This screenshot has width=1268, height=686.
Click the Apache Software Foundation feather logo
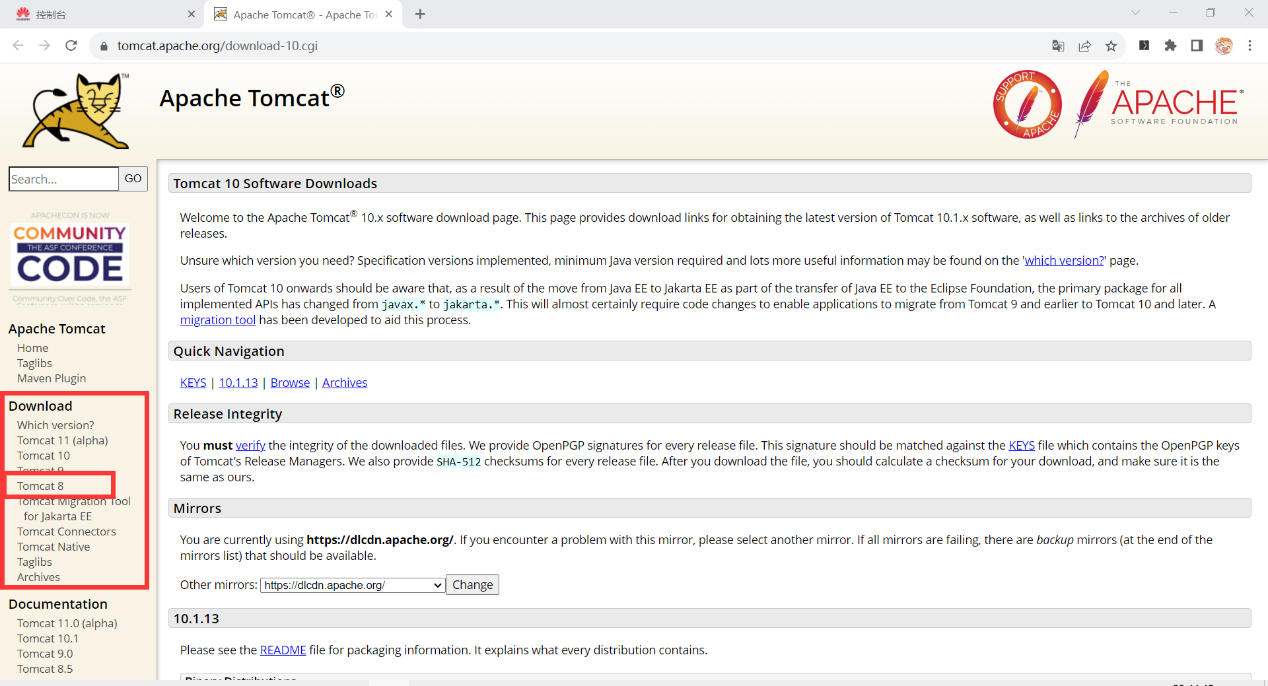click(x=1159, y=104)
